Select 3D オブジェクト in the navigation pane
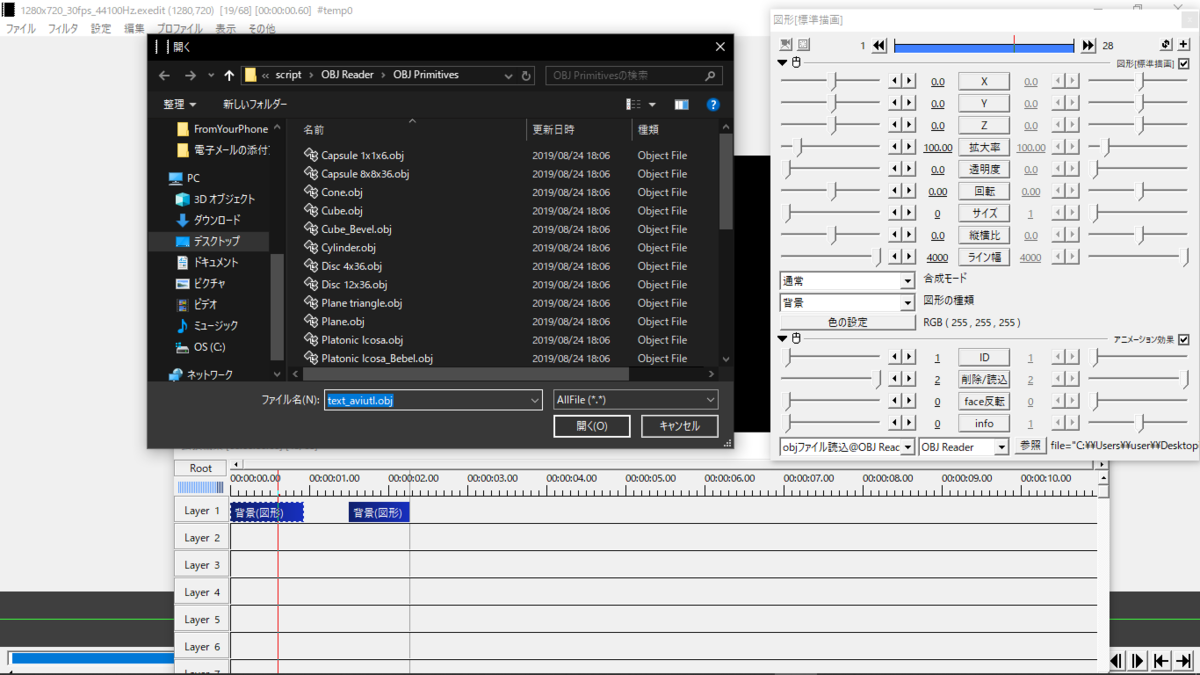The image size is (1200, 675). tap(215, 199)
